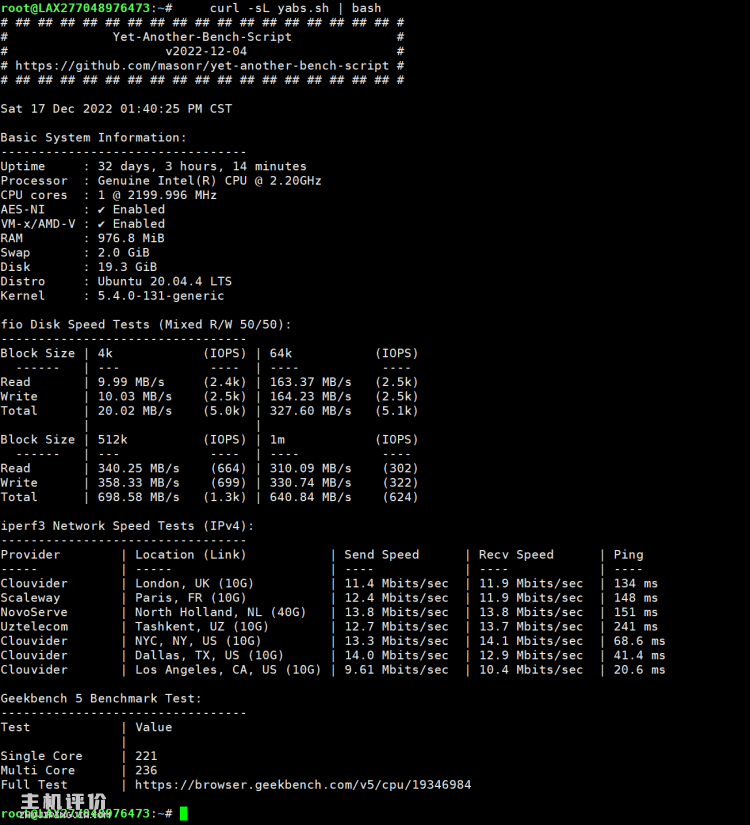Click the London ping 134 ms
Image resolution: width=750 pixels, height=825 pixels.
636,583
